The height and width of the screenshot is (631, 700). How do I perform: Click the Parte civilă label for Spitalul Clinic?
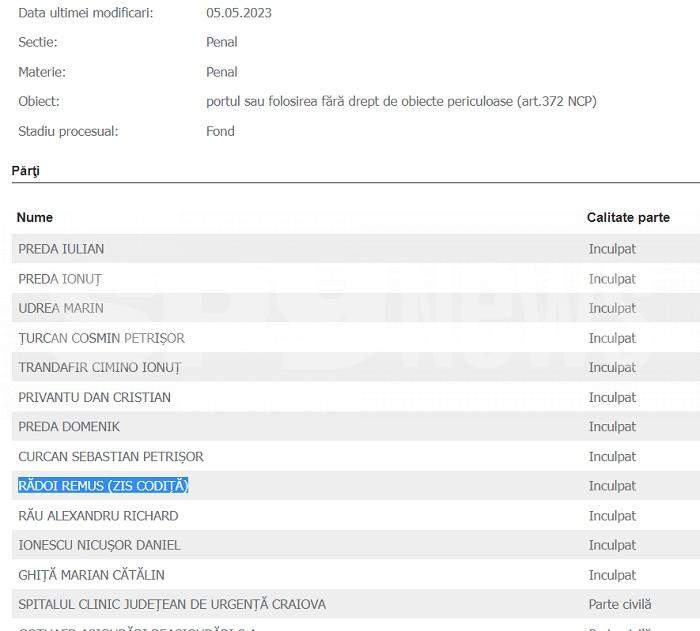coord(620,604)
